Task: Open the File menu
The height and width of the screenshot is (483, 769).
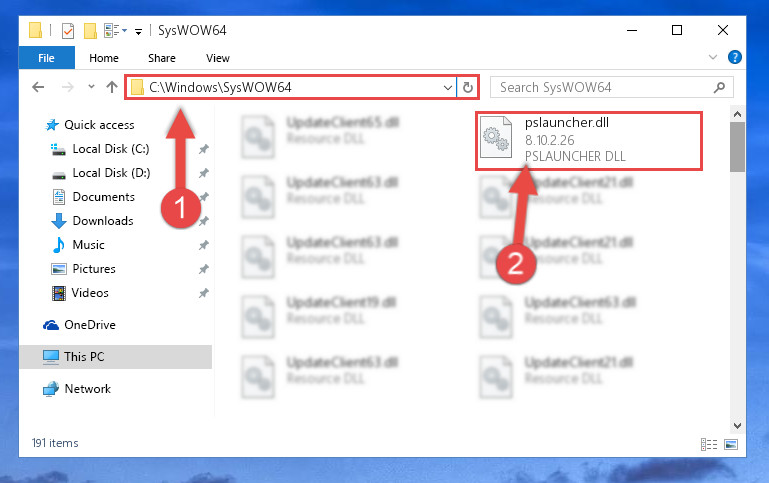Action: [x=47, y=58]
